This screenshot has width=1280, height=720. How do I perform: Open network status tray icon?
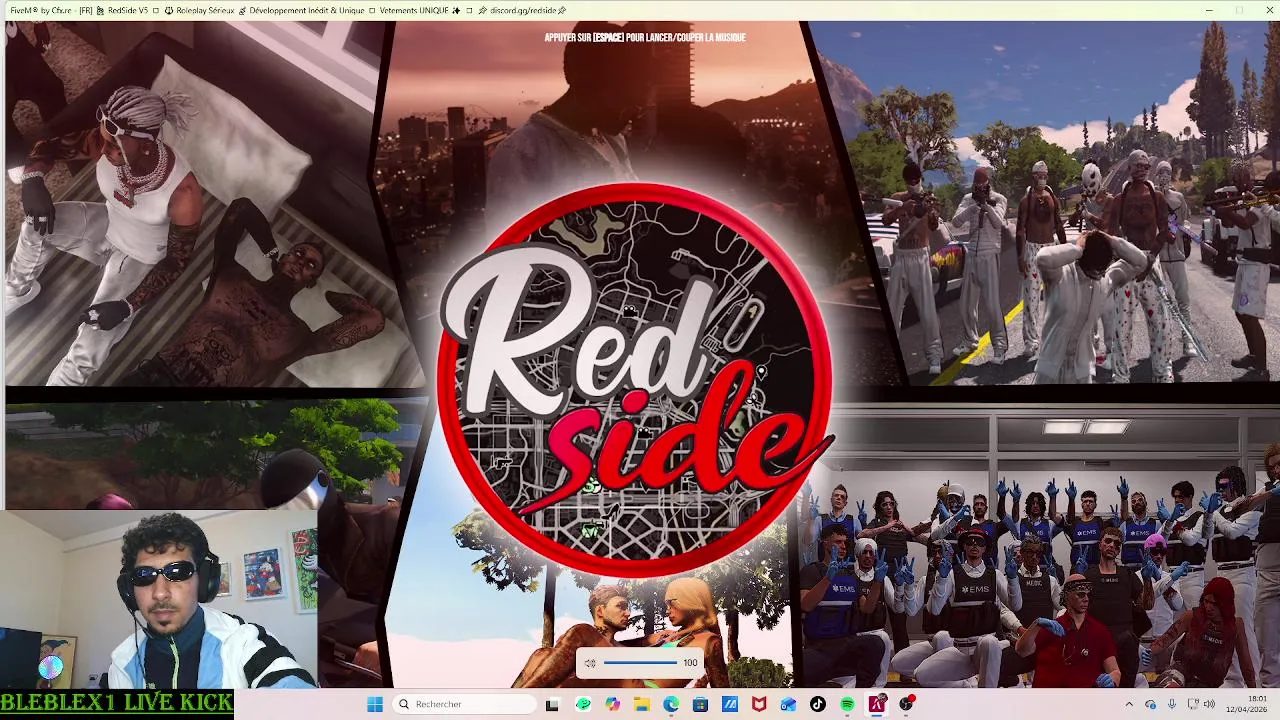(x=1192, y=704)
